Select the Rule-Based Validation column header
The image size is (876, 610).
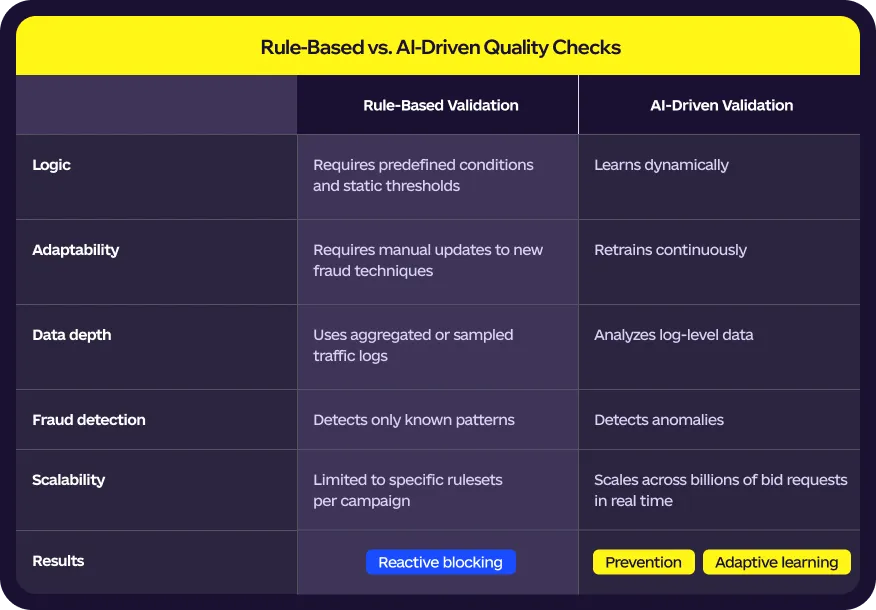pyautogui.click(x=440, y=105)
